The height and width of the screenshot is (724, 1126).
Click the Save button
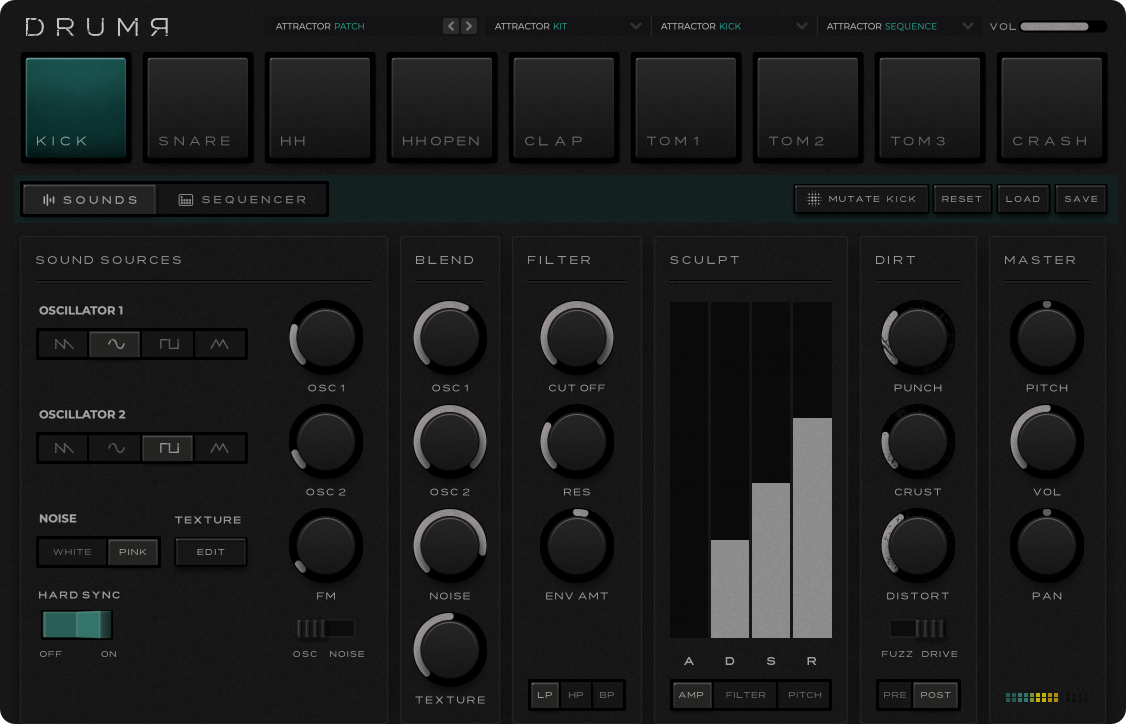tap(1081, 199)
